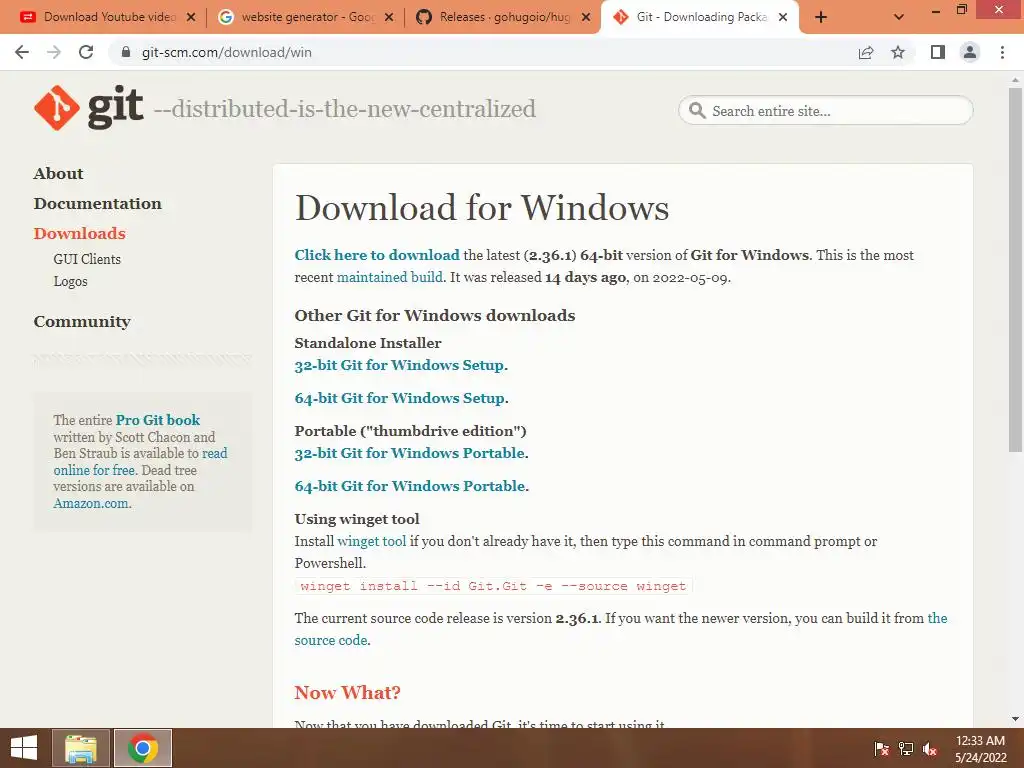Open the browser side panel icon
The height and width of the screenshot is (768, 1024).
(x=938, y=52)
